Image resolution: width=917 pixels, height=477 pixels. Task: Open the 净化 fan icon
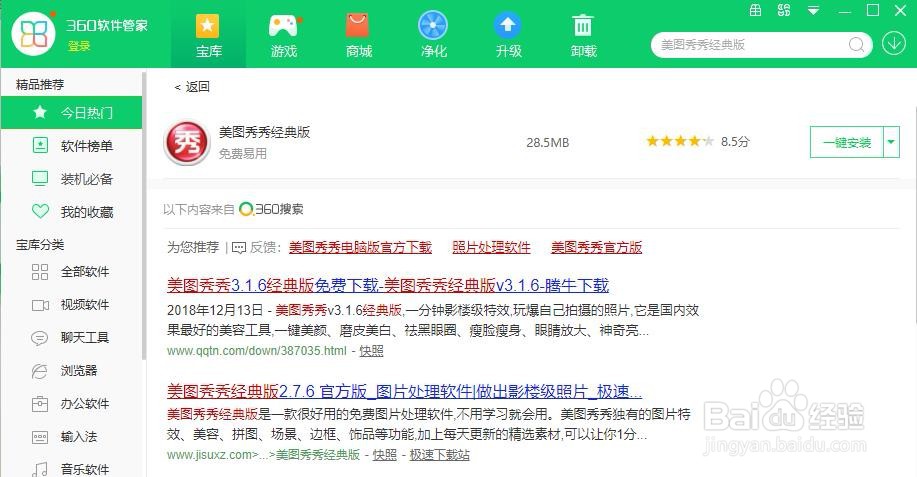433,26
